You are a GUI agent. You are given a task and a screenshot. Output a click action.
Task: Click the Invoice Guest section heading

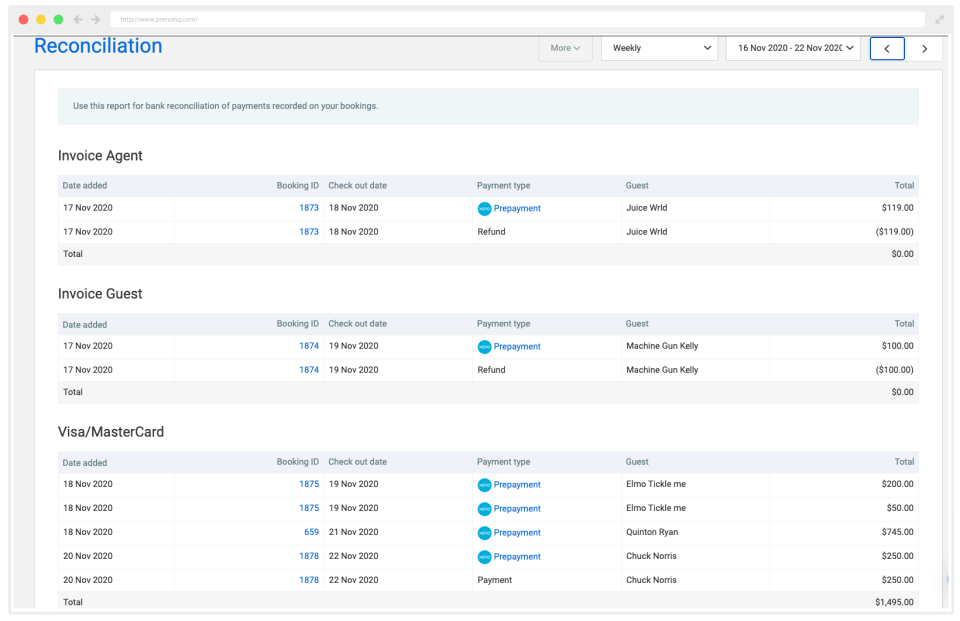coord(100,294)
